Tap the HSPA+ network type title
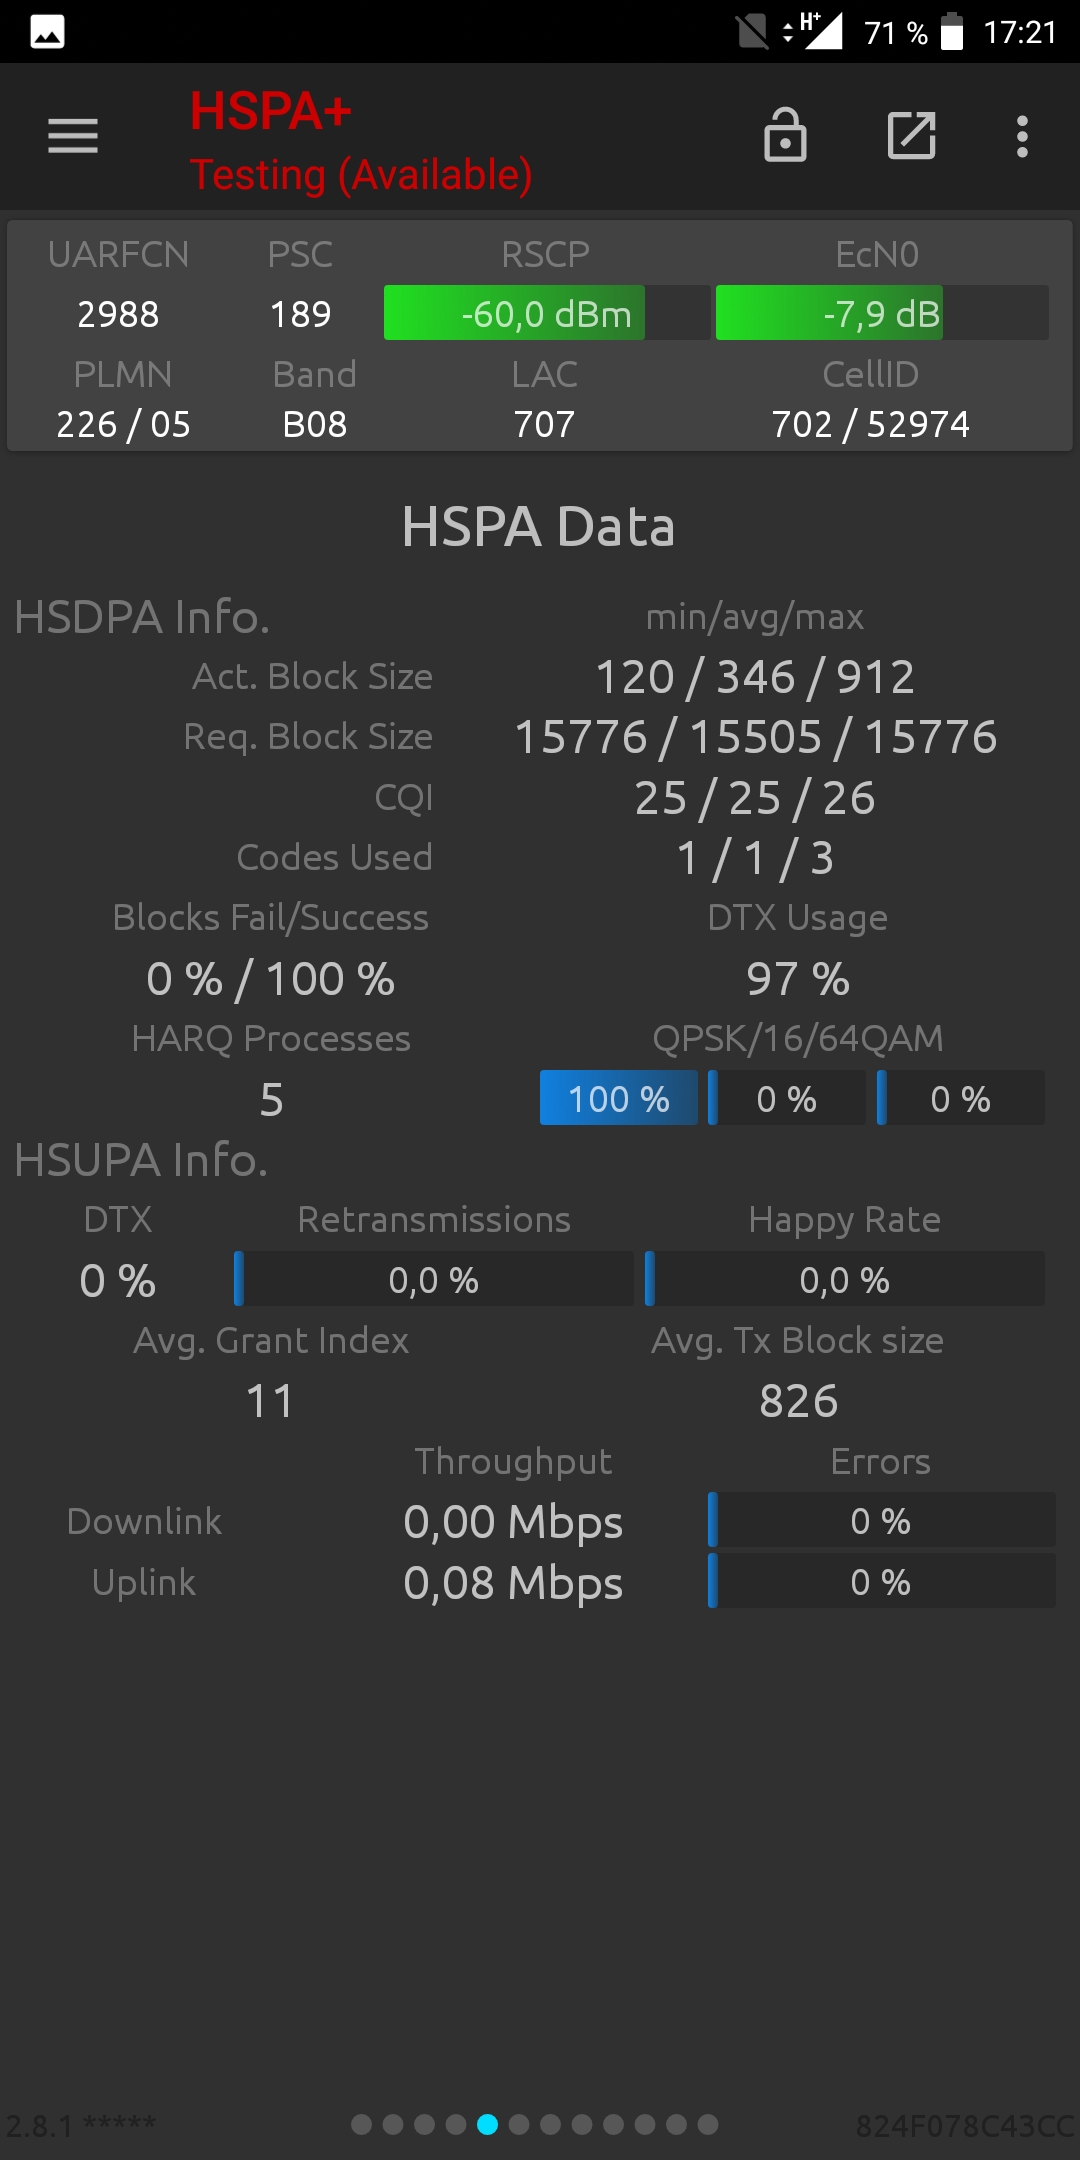 (x=271, y=110)
